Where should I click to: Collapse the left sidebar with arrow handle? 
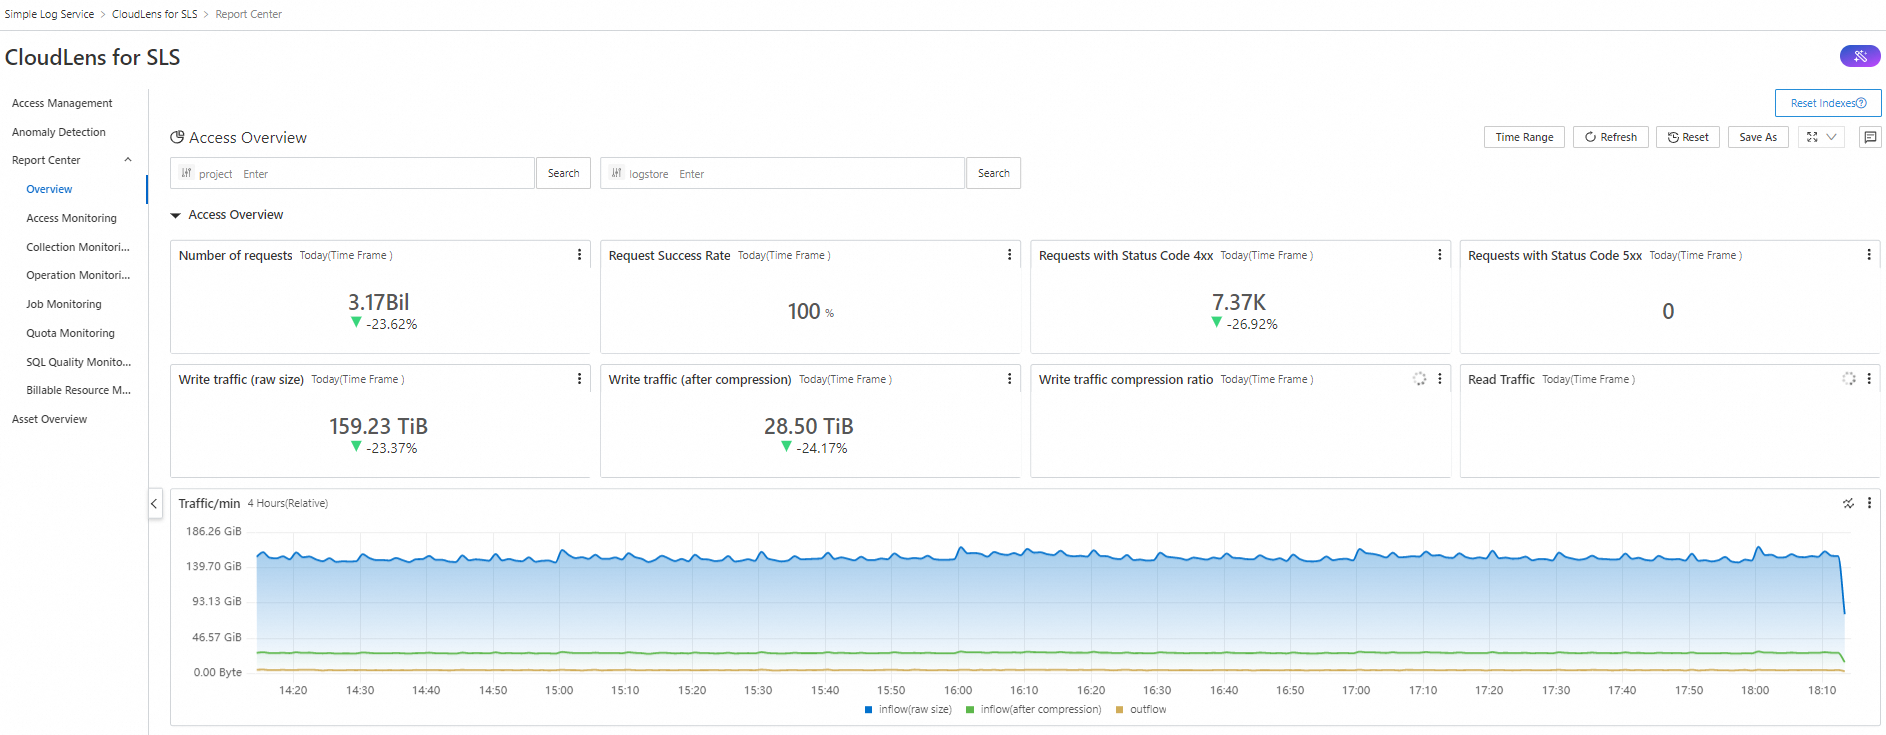(x=154, y=504)
